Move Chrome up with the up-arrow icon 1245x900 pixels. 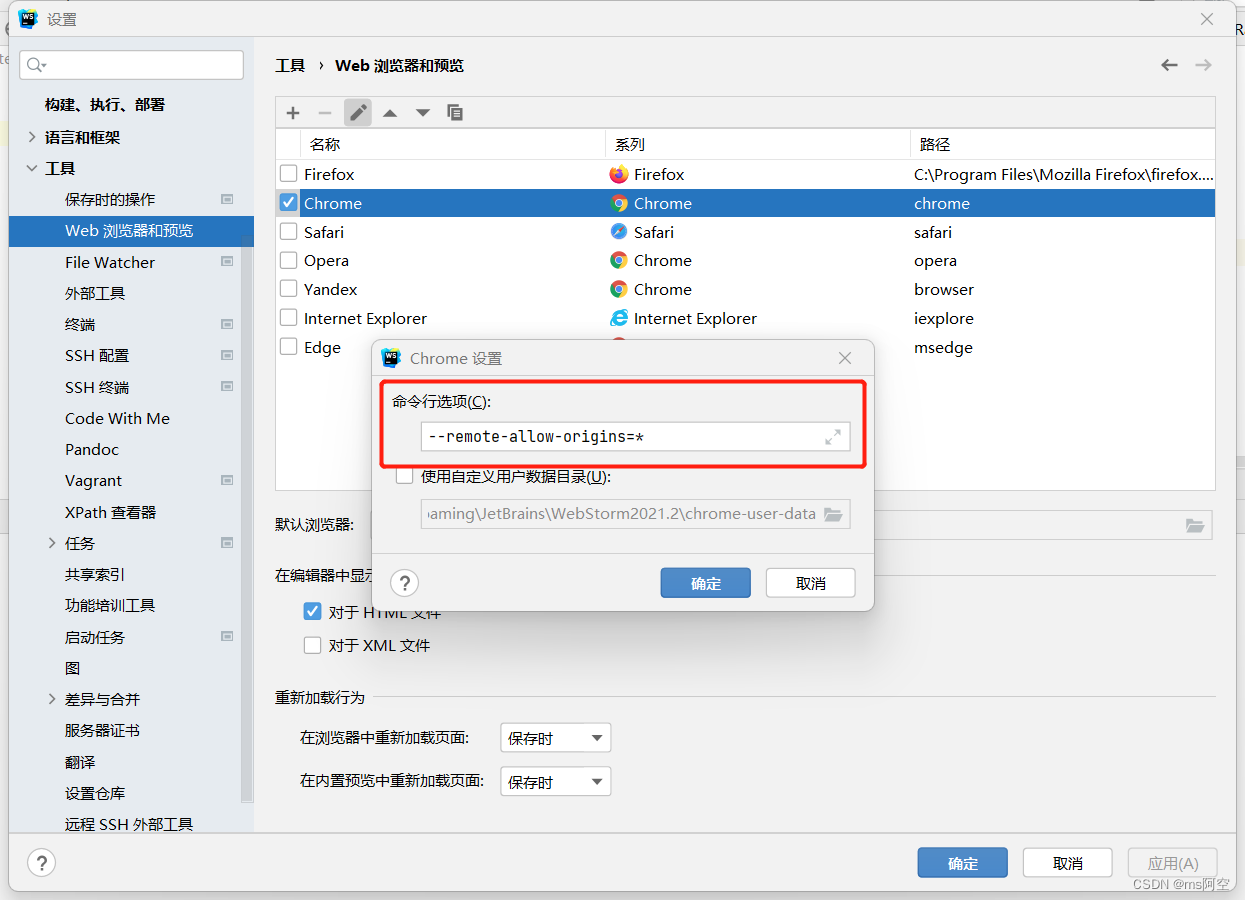[x=390, y=112]
